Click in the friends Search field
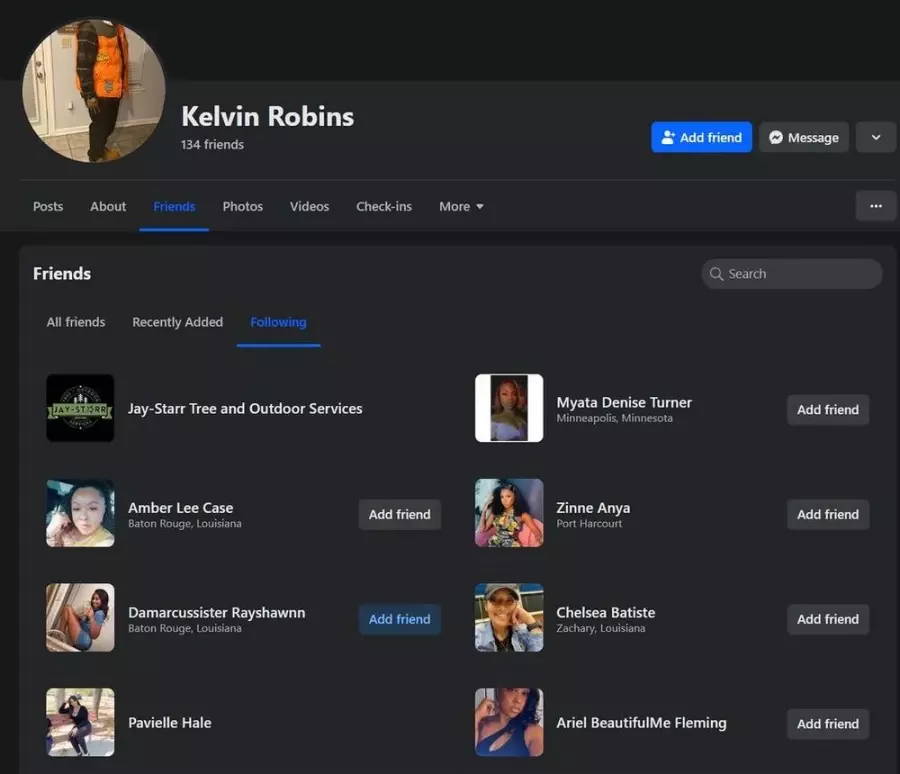Screen dimensions: 900x774 [x=800, y=274]
